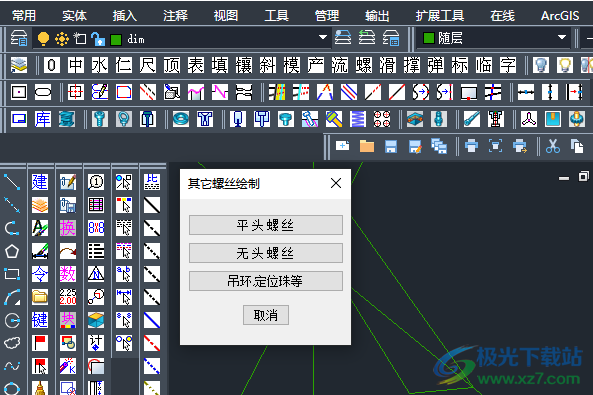
Task: Click the circled number 1 balloon icon
Action: pos(96,182)
